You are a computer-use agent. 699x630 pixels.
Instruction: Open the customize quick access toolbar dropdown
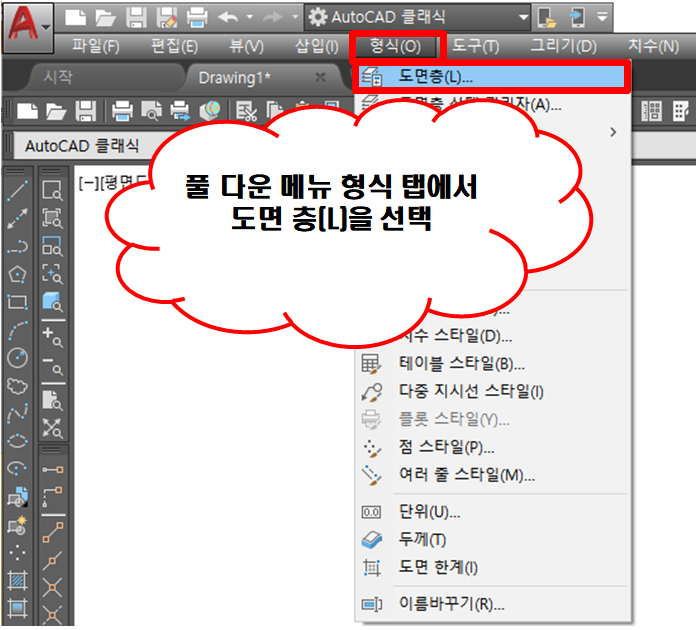(602, 17)
